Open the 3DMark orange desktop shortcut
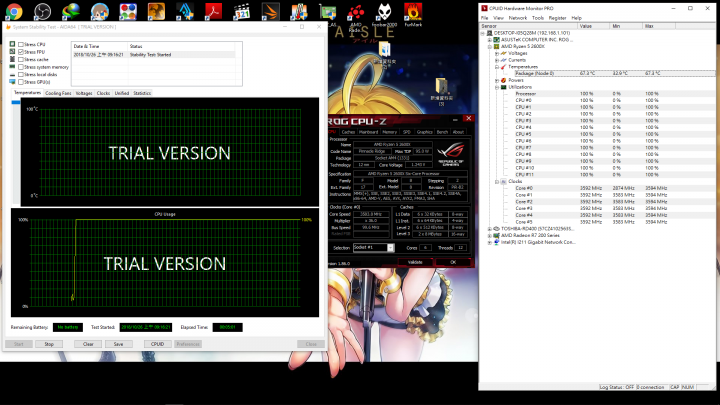The height and width of the screenshot is (405, 720). coord(270,11)
